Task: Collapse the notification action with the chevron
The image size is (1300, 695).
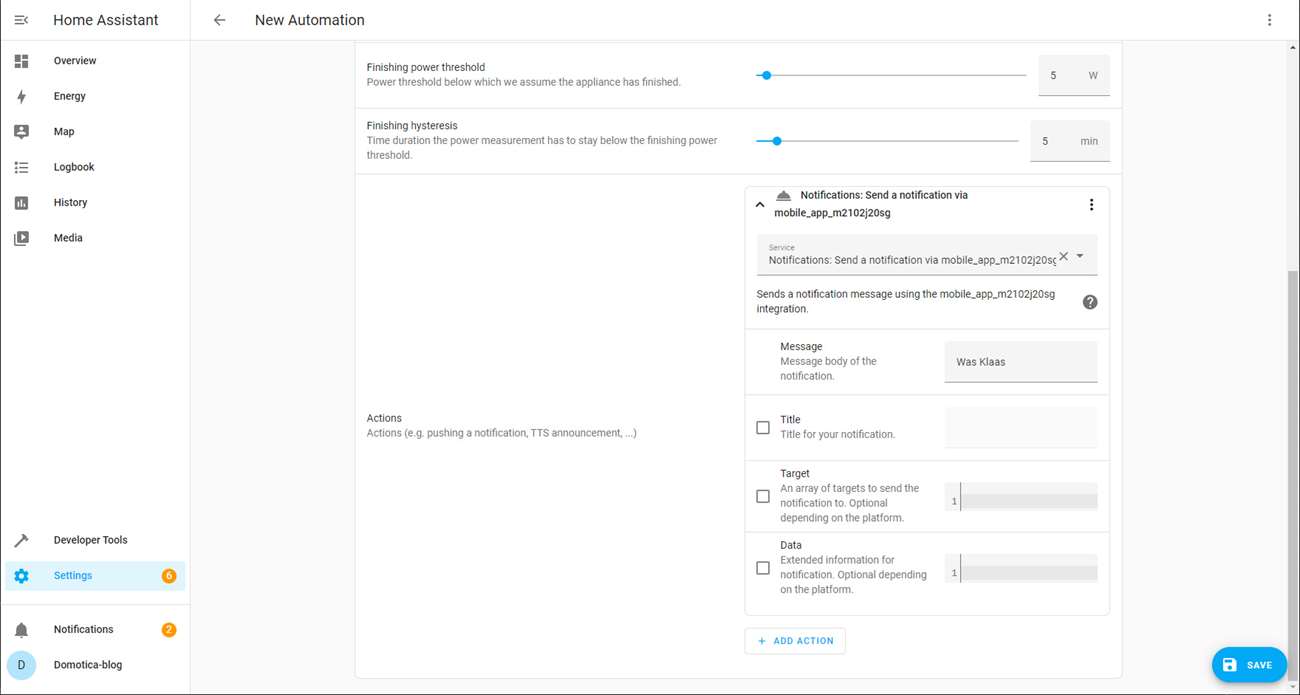Action: pyautogui.click(x=760, y=205)
